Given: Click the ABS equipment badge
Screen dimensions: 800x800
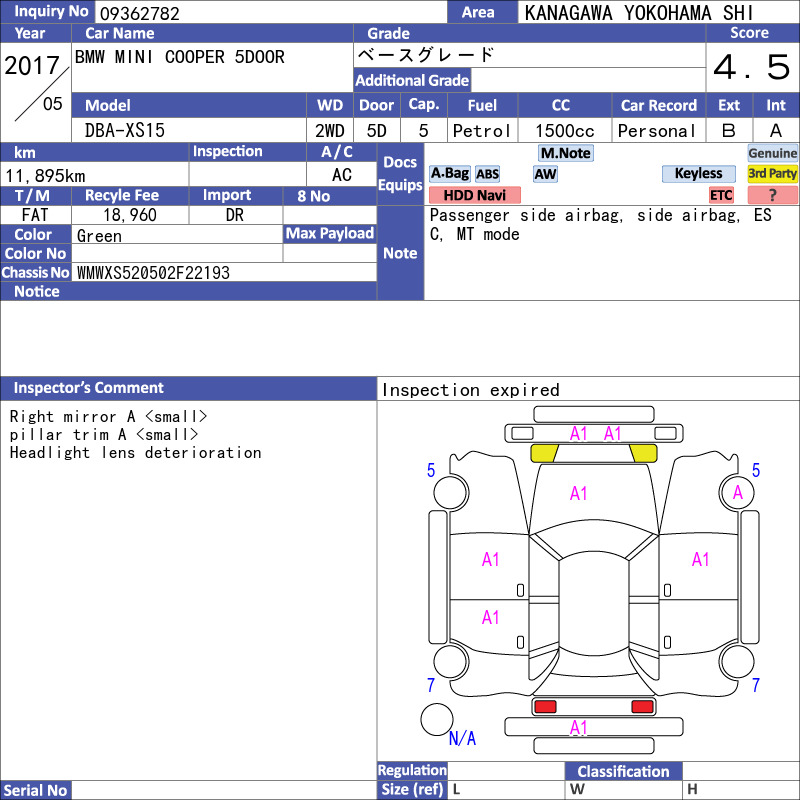Looking at the screenshot, I should pyautogui.click(x=487, y=174).
